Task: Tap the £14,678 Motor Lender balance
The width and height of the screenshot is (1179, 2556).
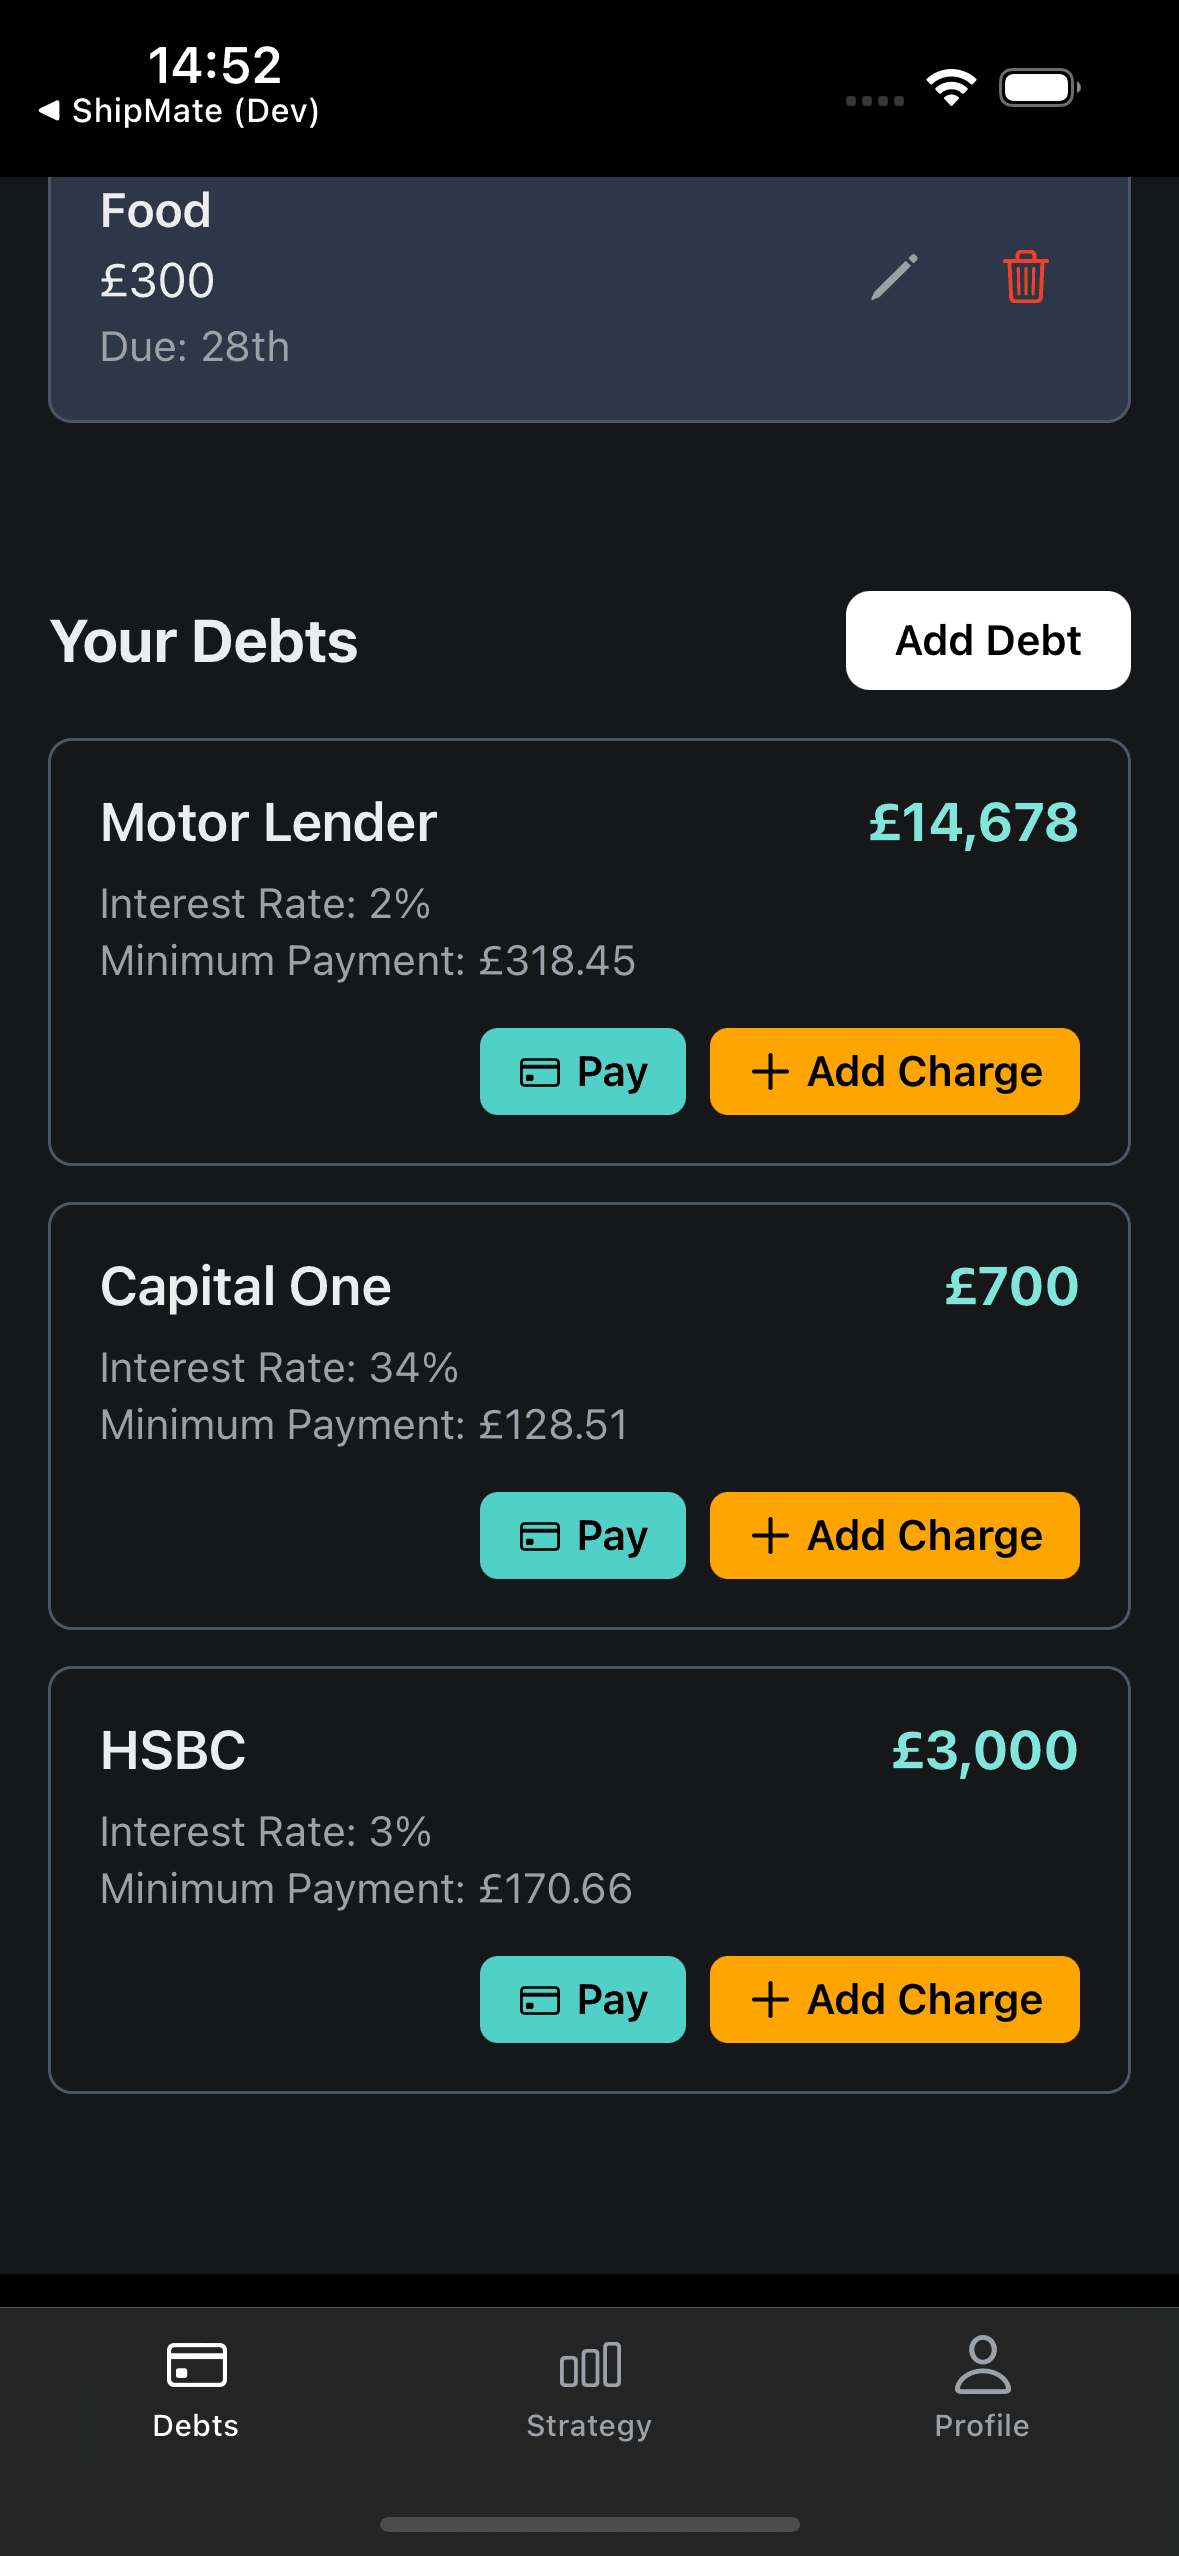Action: click(x=973, y=823)
